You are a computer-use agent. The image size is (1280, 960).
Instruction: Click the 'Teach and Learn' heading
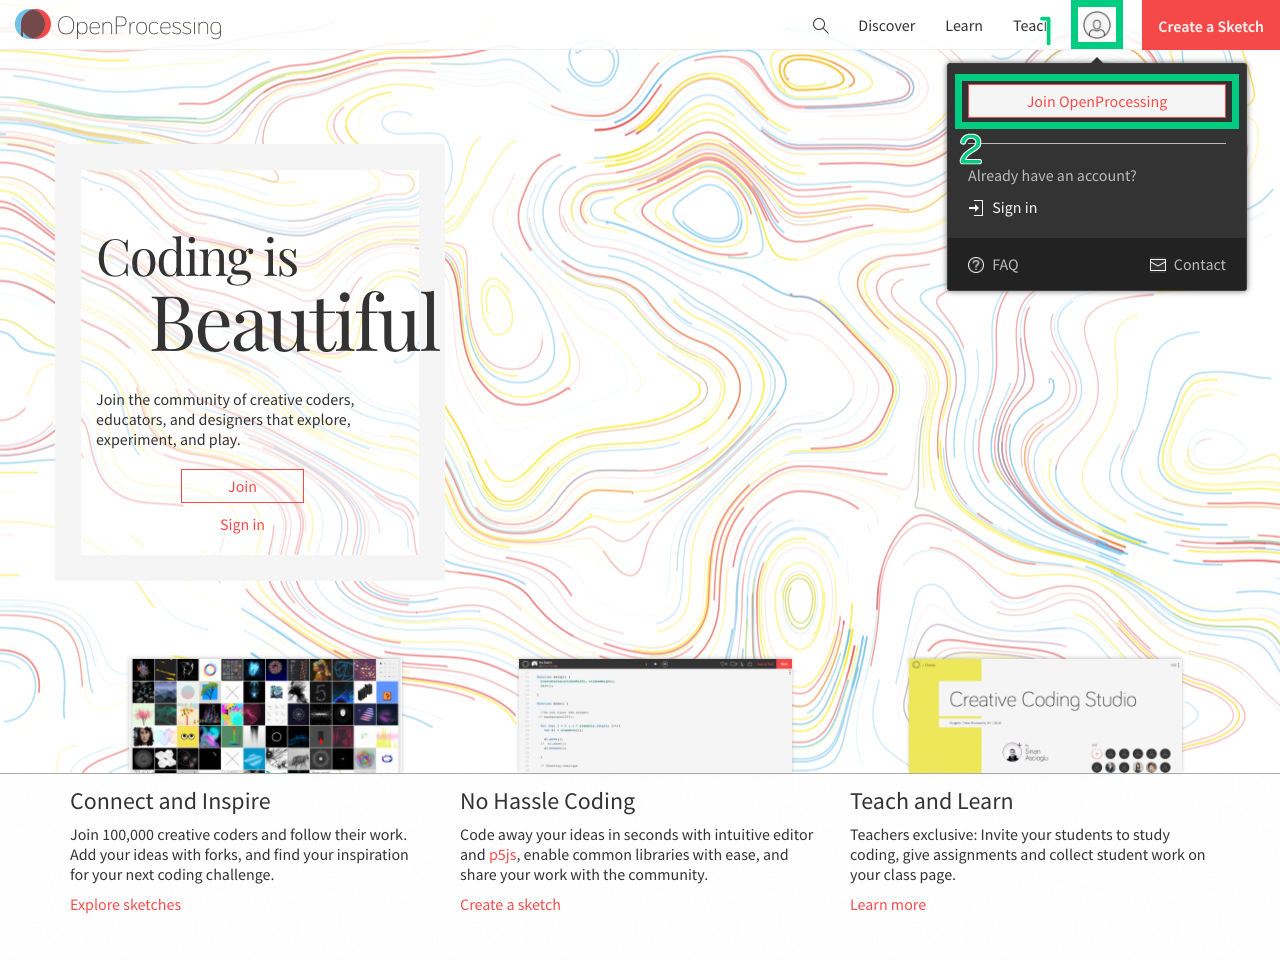coord(931,801)
